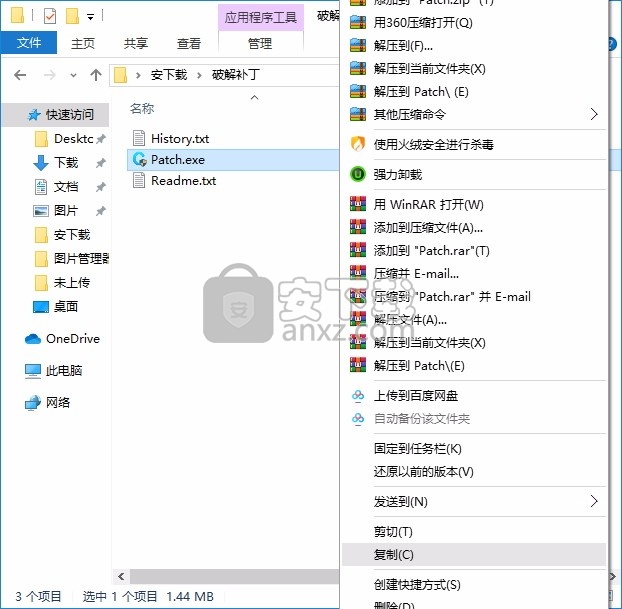This screenshot has height=609, width=622.
Task: Click the 360 zip icon beside 解压到当前文件夹(X) at top
Action: coord(358,68)
